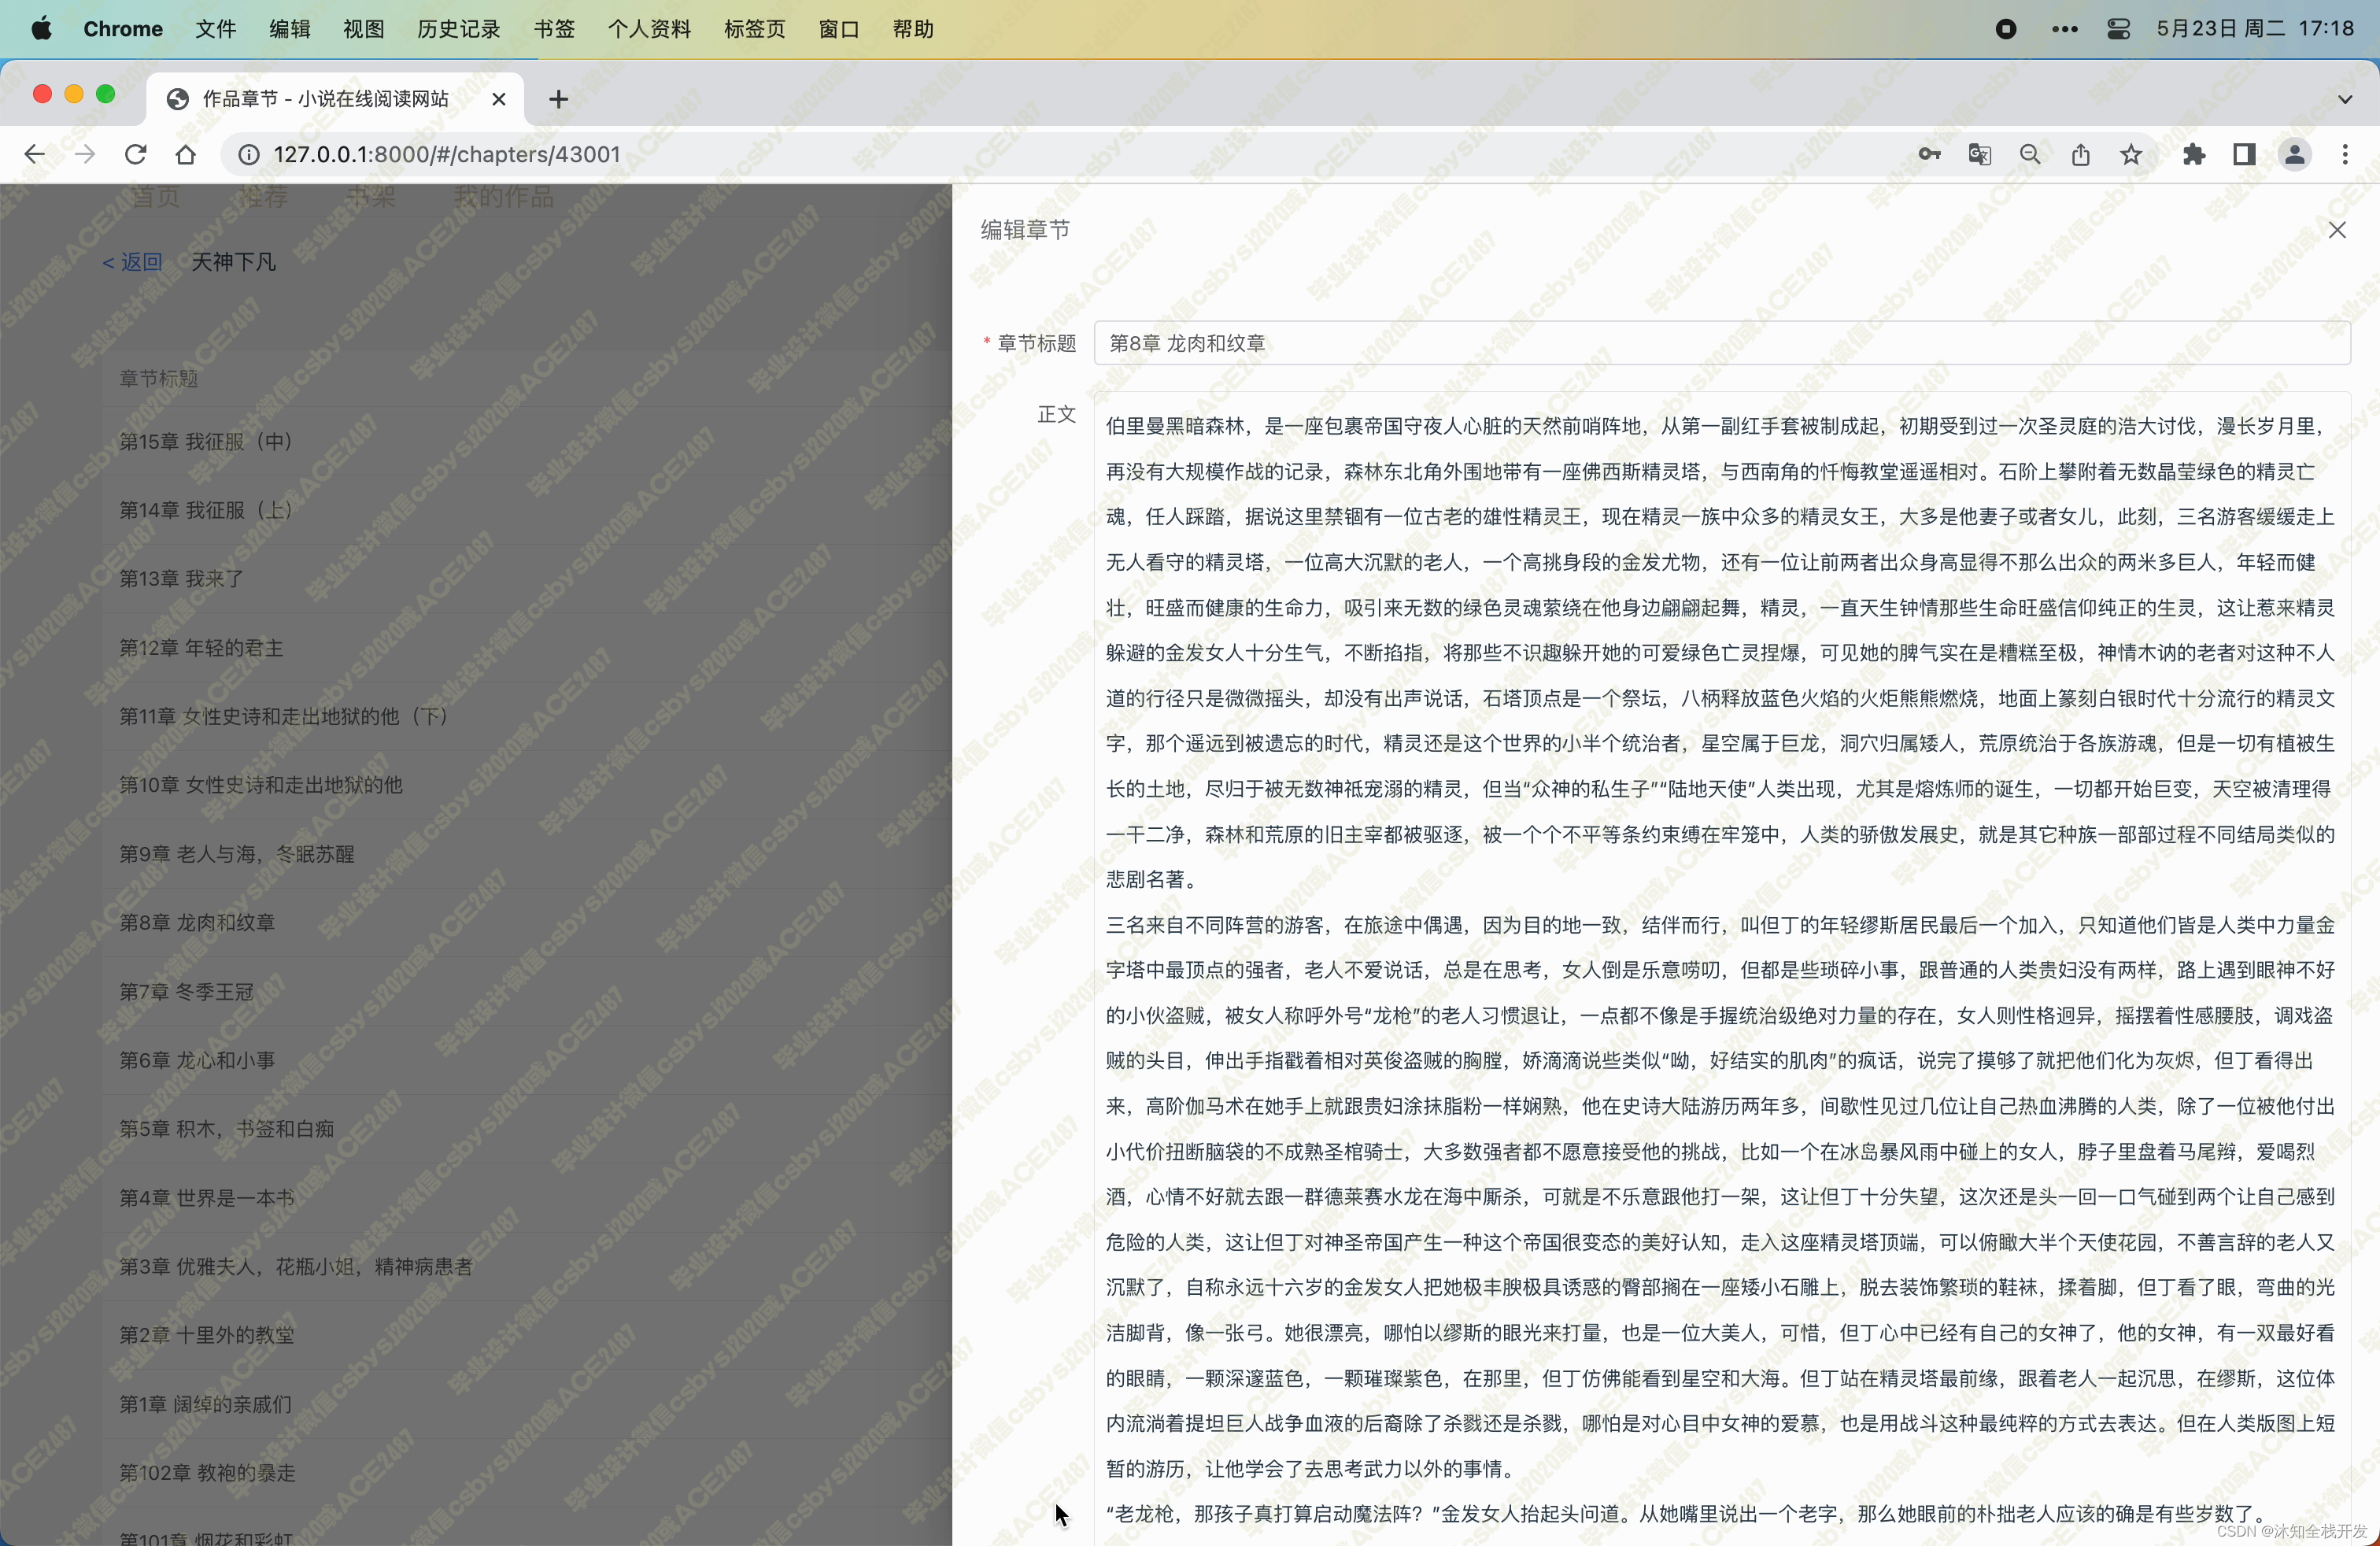Screen dimensions: 2380x1546
Task: Open the saved passwords key icon
Action: click(x=1929, y=154)
